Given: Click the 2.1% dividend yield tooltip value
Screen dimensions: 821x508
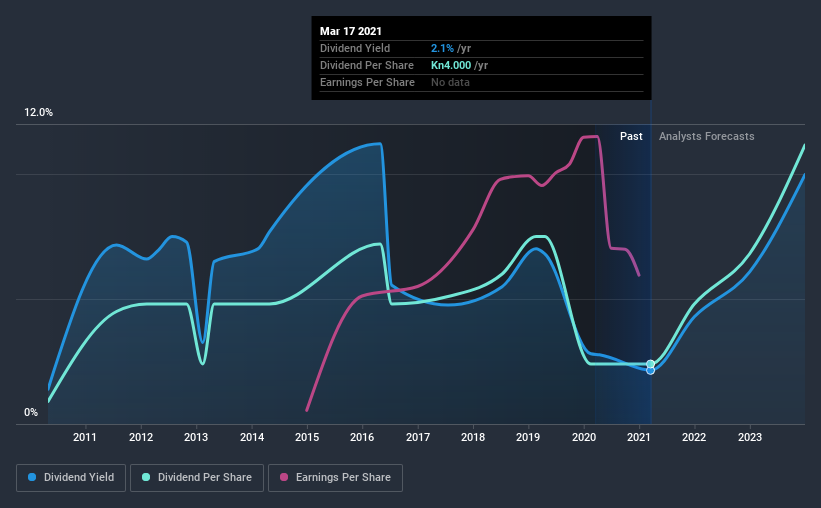Looking at the screenshot, I should 442,48.
